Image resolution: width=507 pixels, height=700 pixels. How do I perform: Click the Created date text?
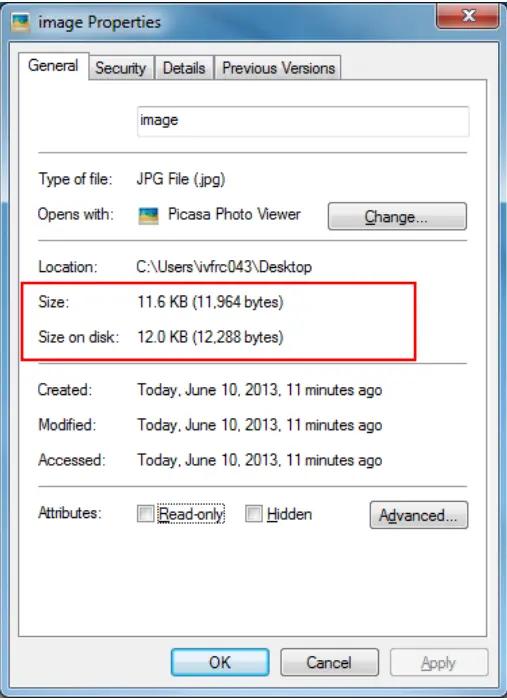260,390
